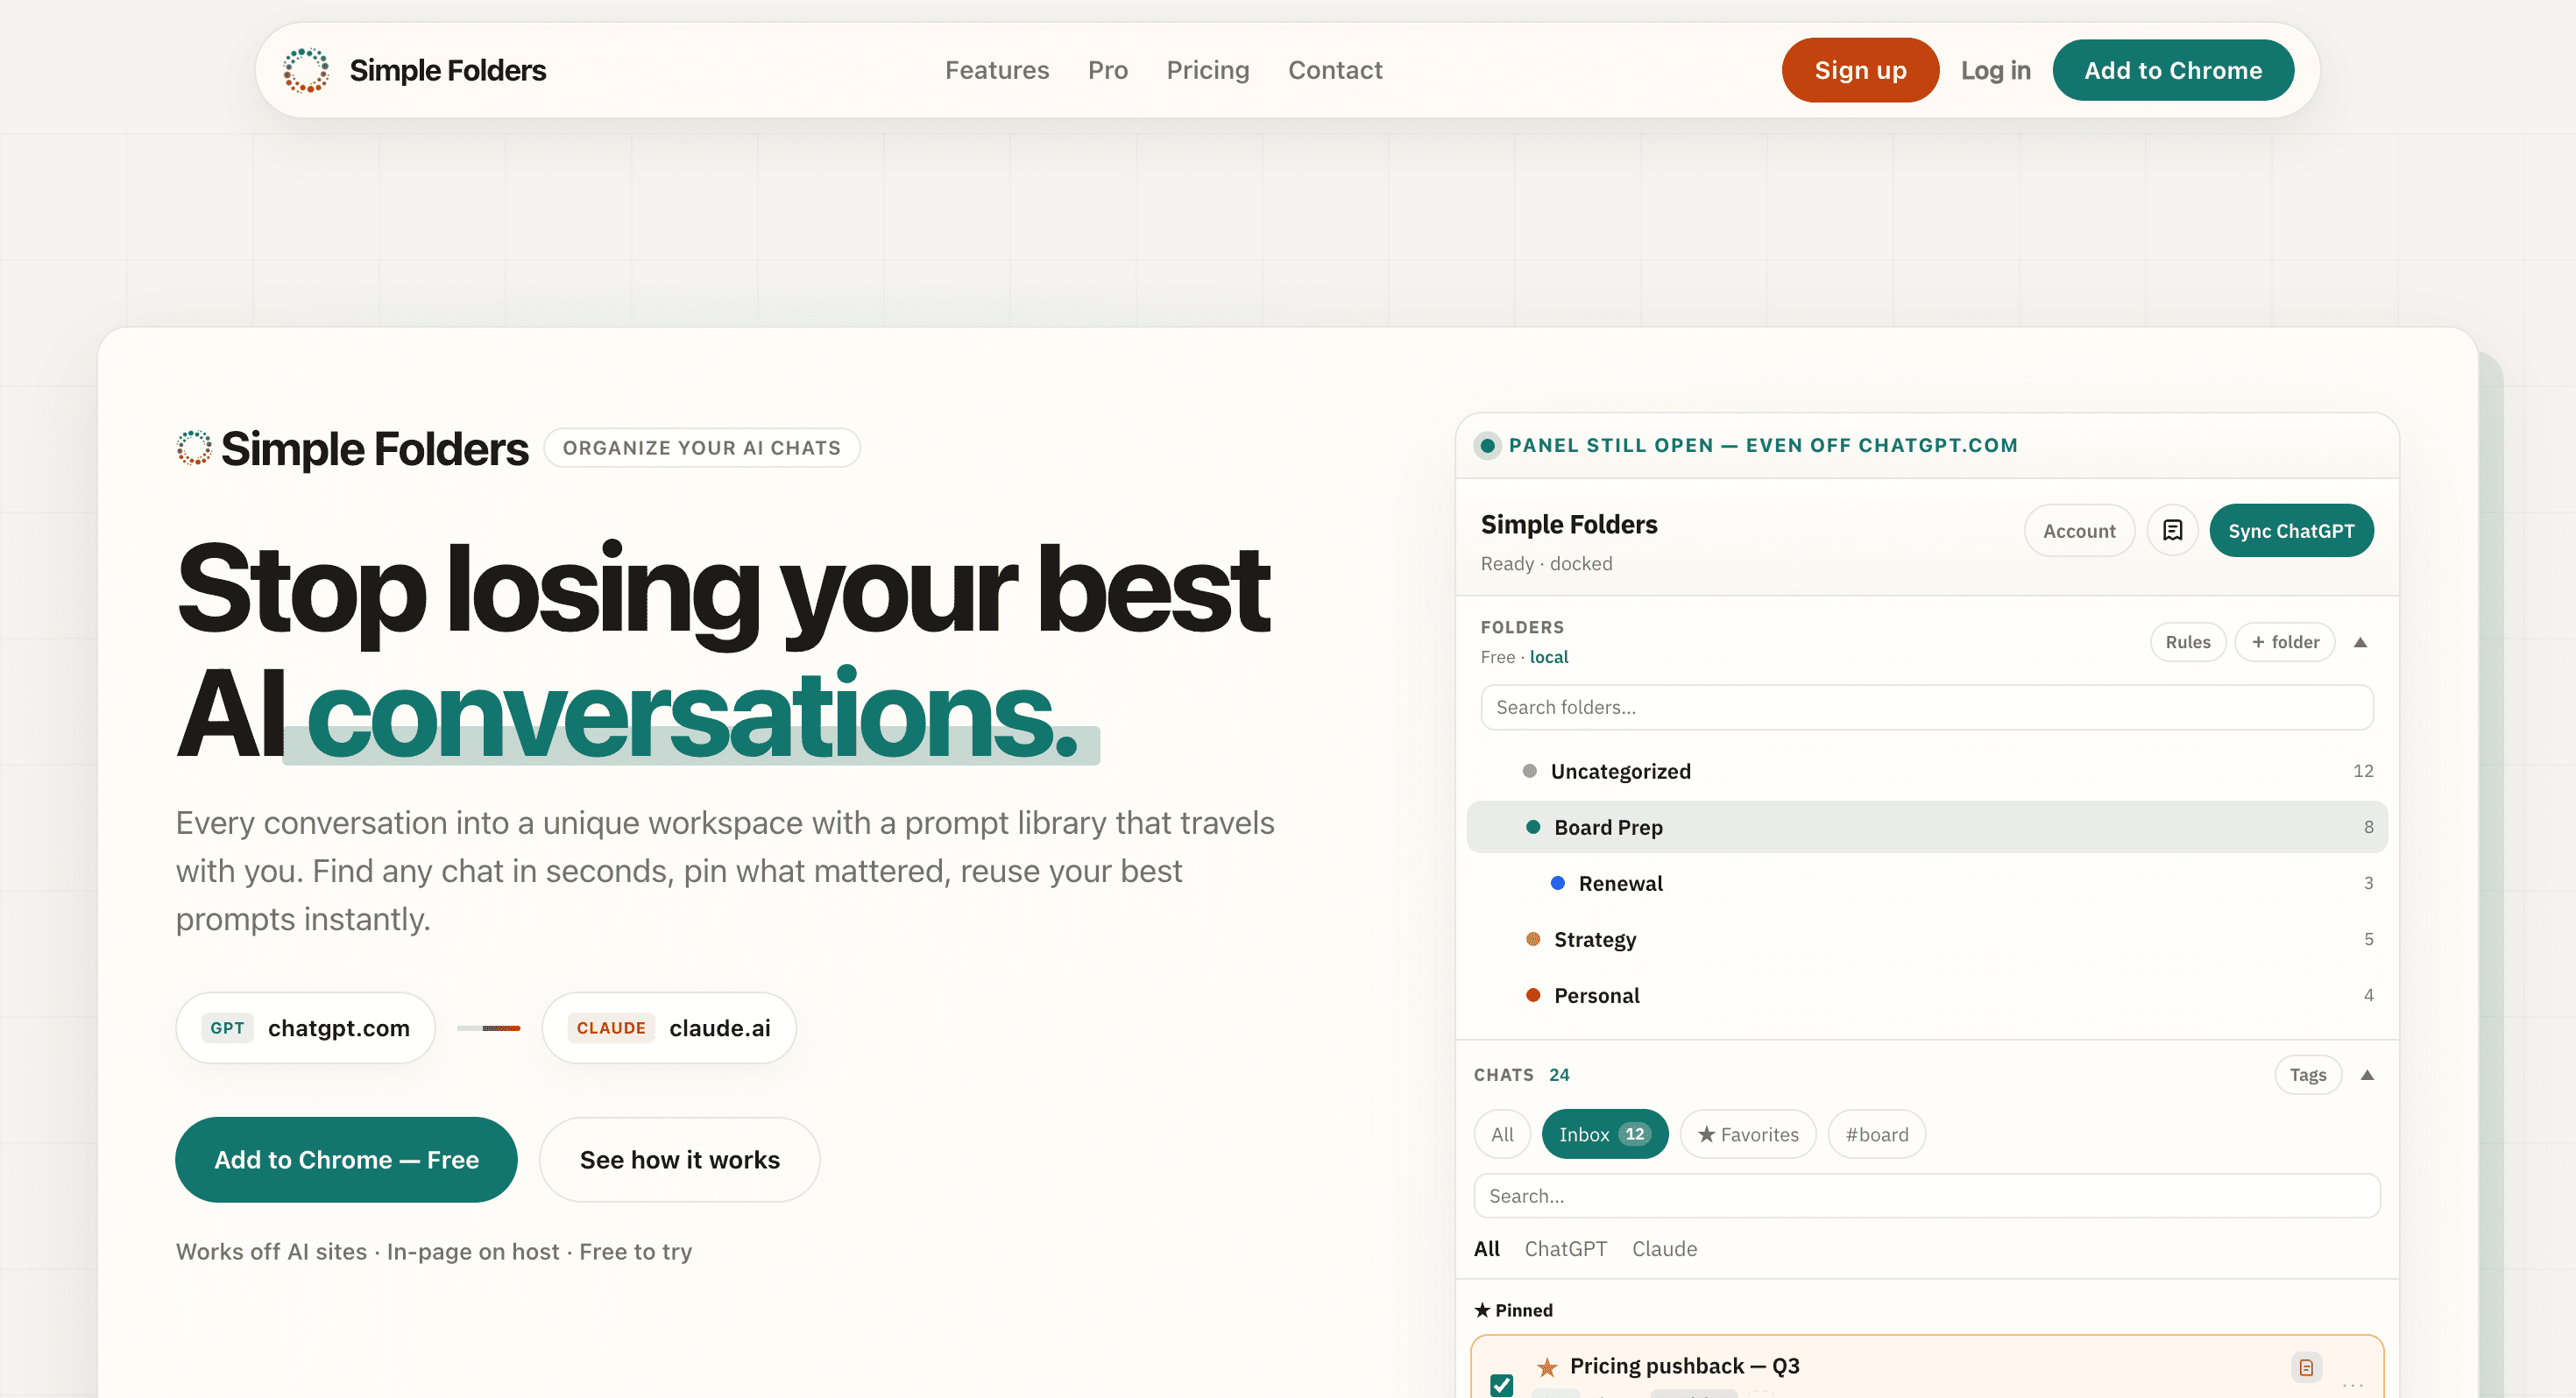Click the blue dot beside Renewal
2576x1398 pixels.
point(1557,883)
